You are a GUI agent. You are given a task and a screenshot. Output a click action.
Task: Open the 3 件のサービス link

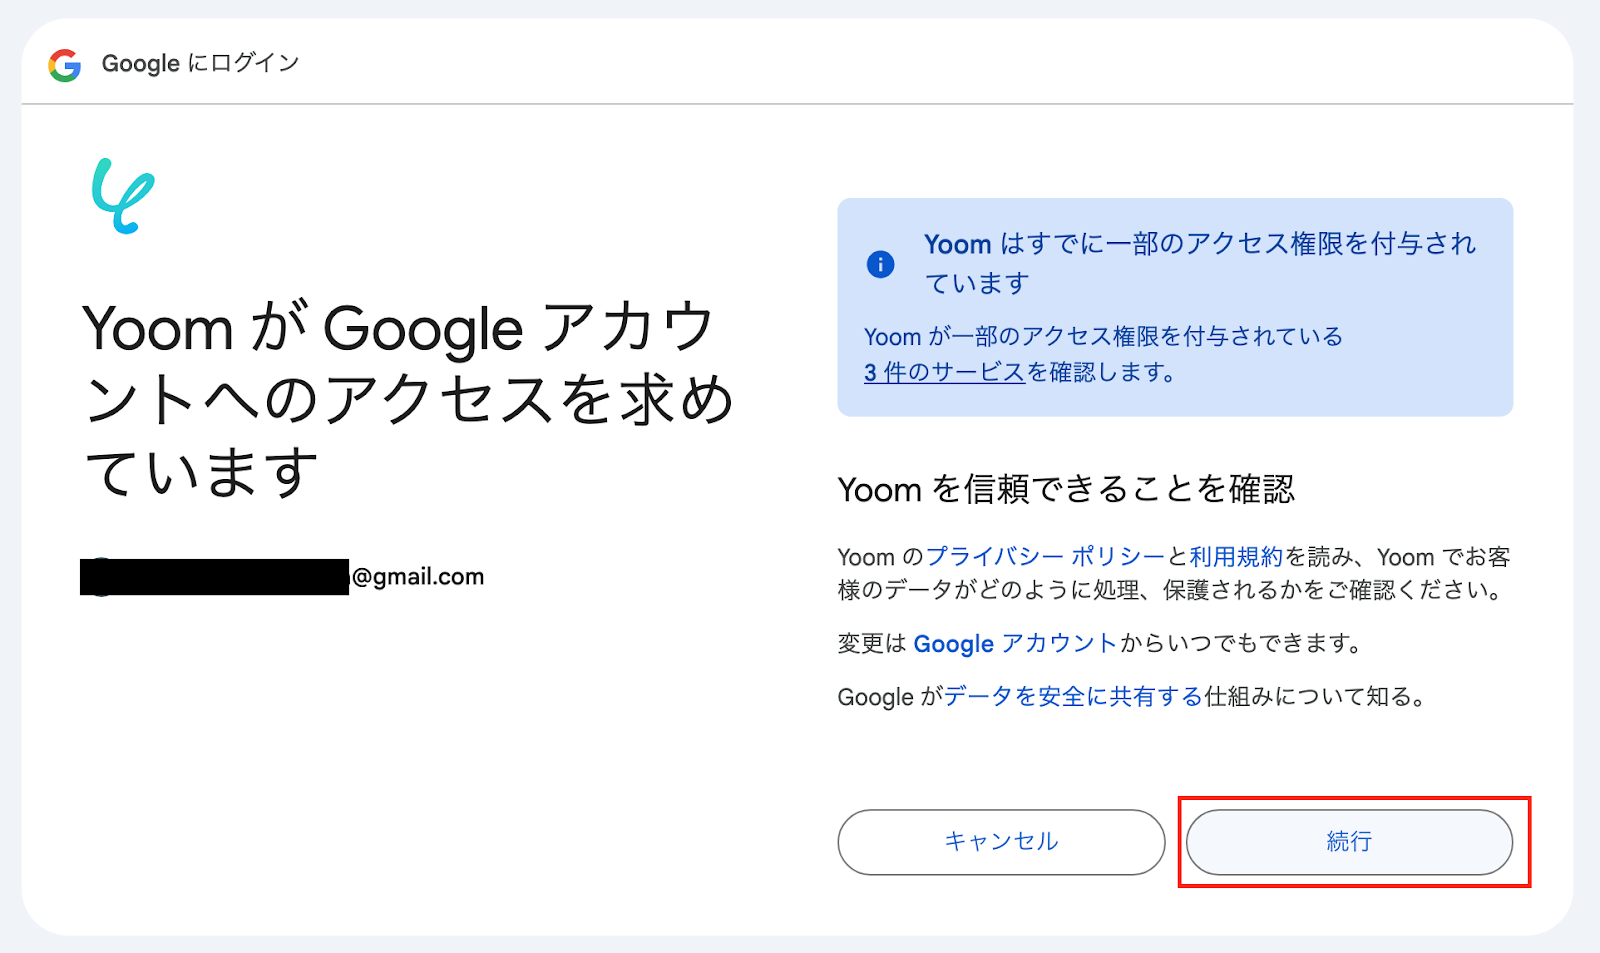(944, 373)
